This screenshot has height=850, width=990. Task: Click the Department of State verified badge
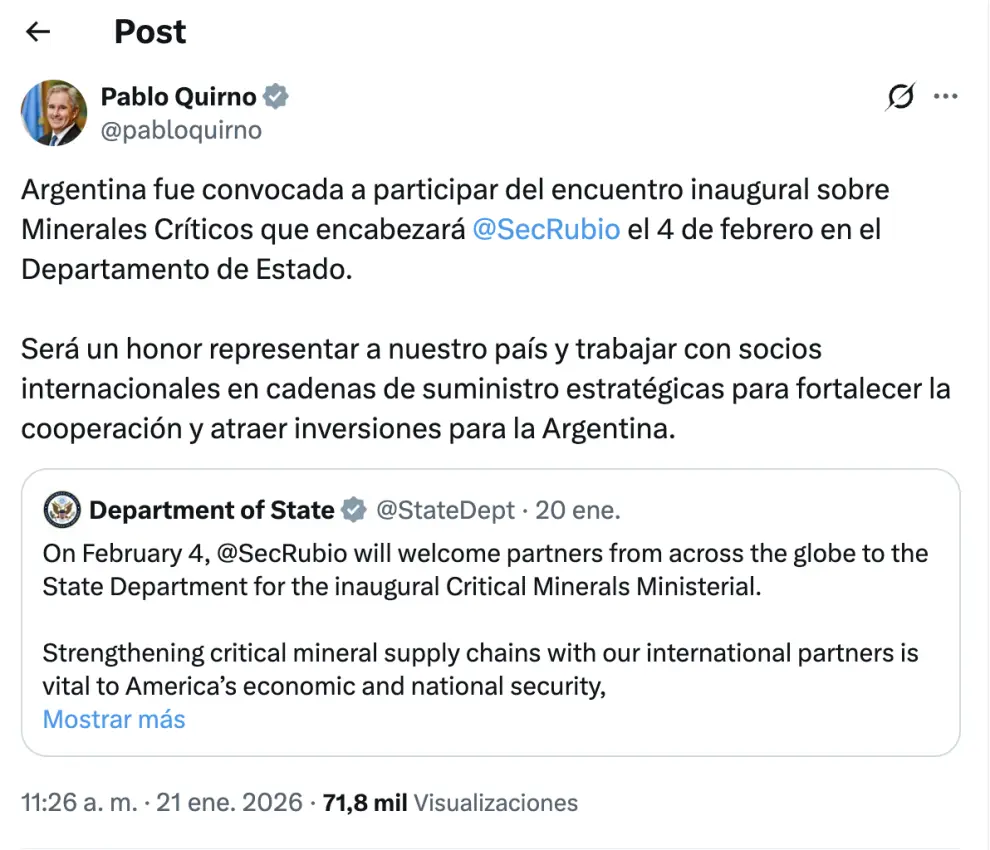point(354,511)
